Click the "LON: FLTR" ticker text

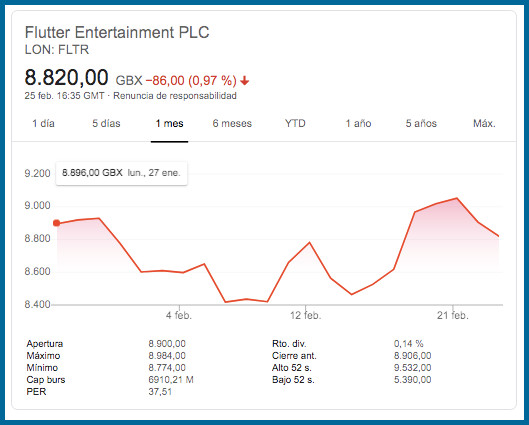[x=57, y=50]
